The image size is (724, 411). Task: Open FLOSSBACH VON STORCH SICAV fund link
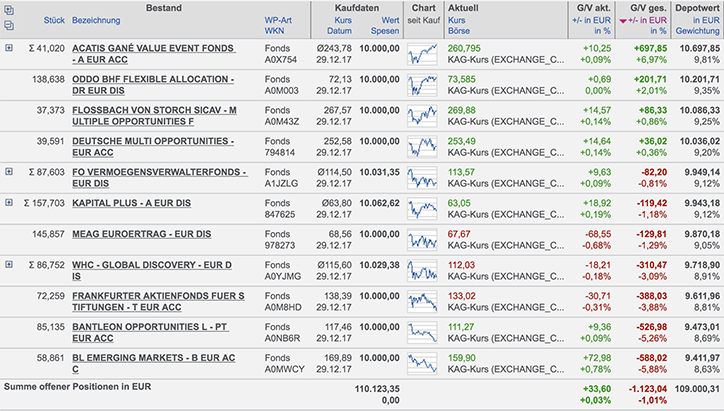154,115
